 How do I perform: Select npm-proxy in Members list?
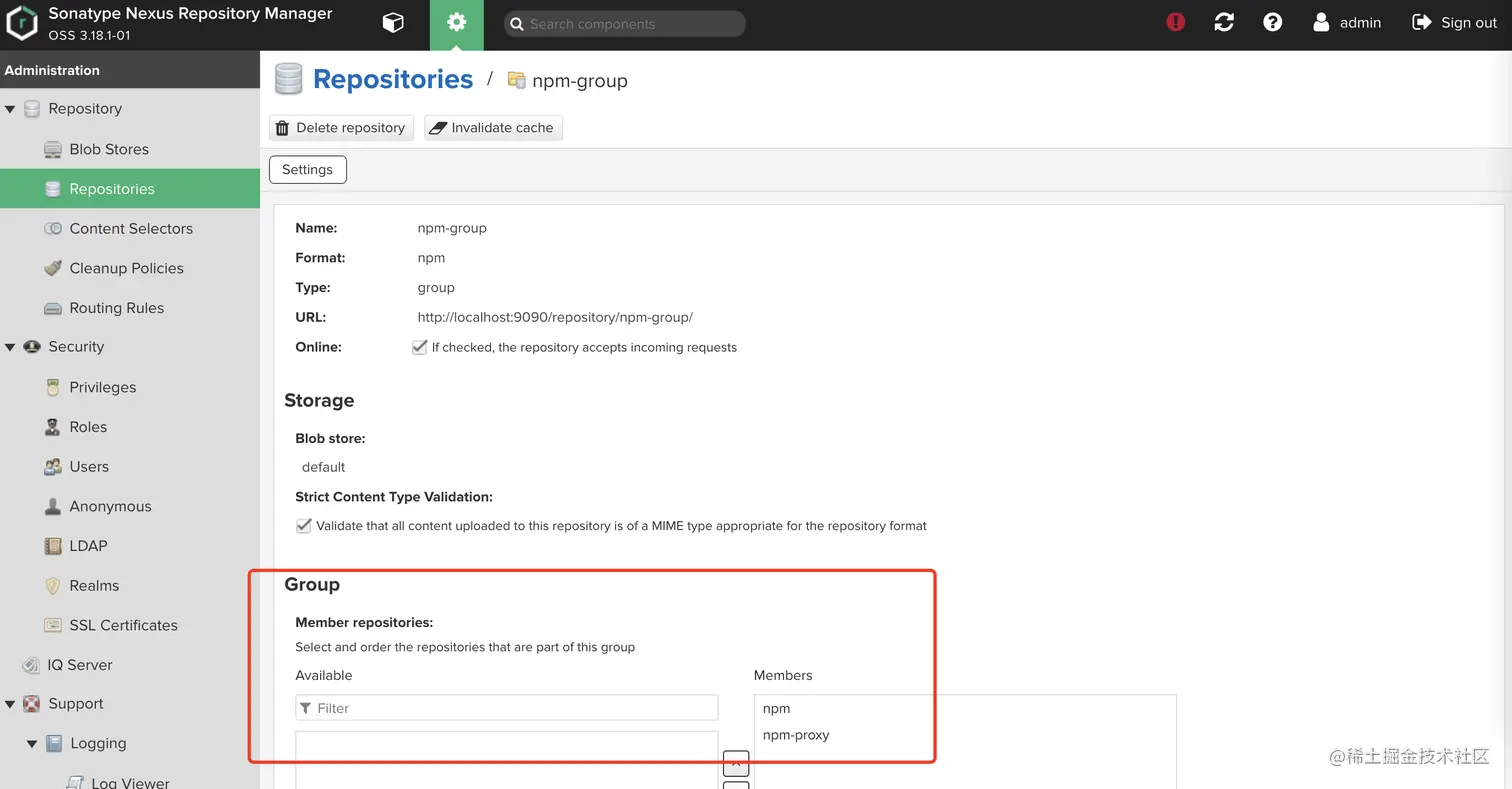796,735
